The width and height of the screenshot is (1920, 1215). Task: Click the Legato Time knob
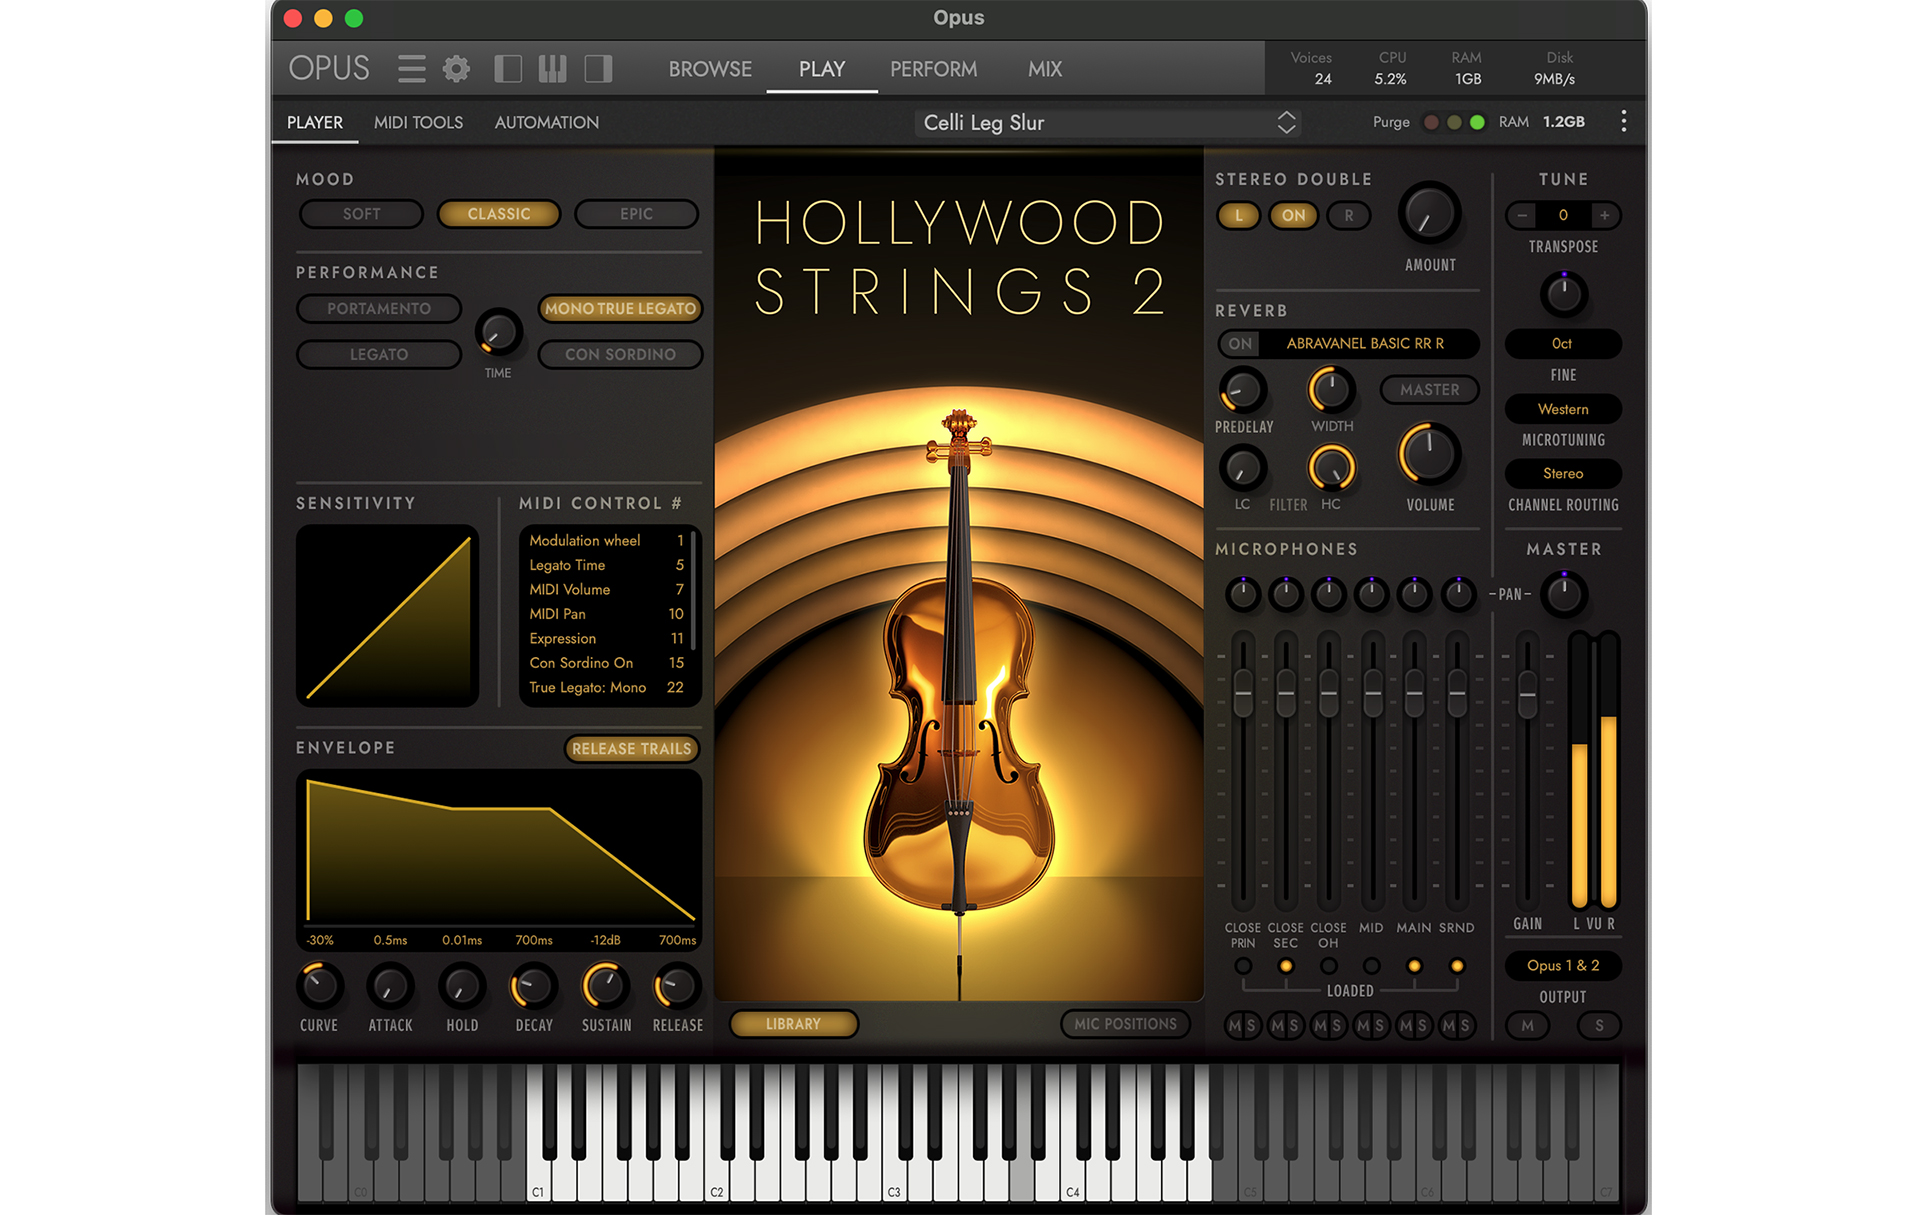(497, 333)
